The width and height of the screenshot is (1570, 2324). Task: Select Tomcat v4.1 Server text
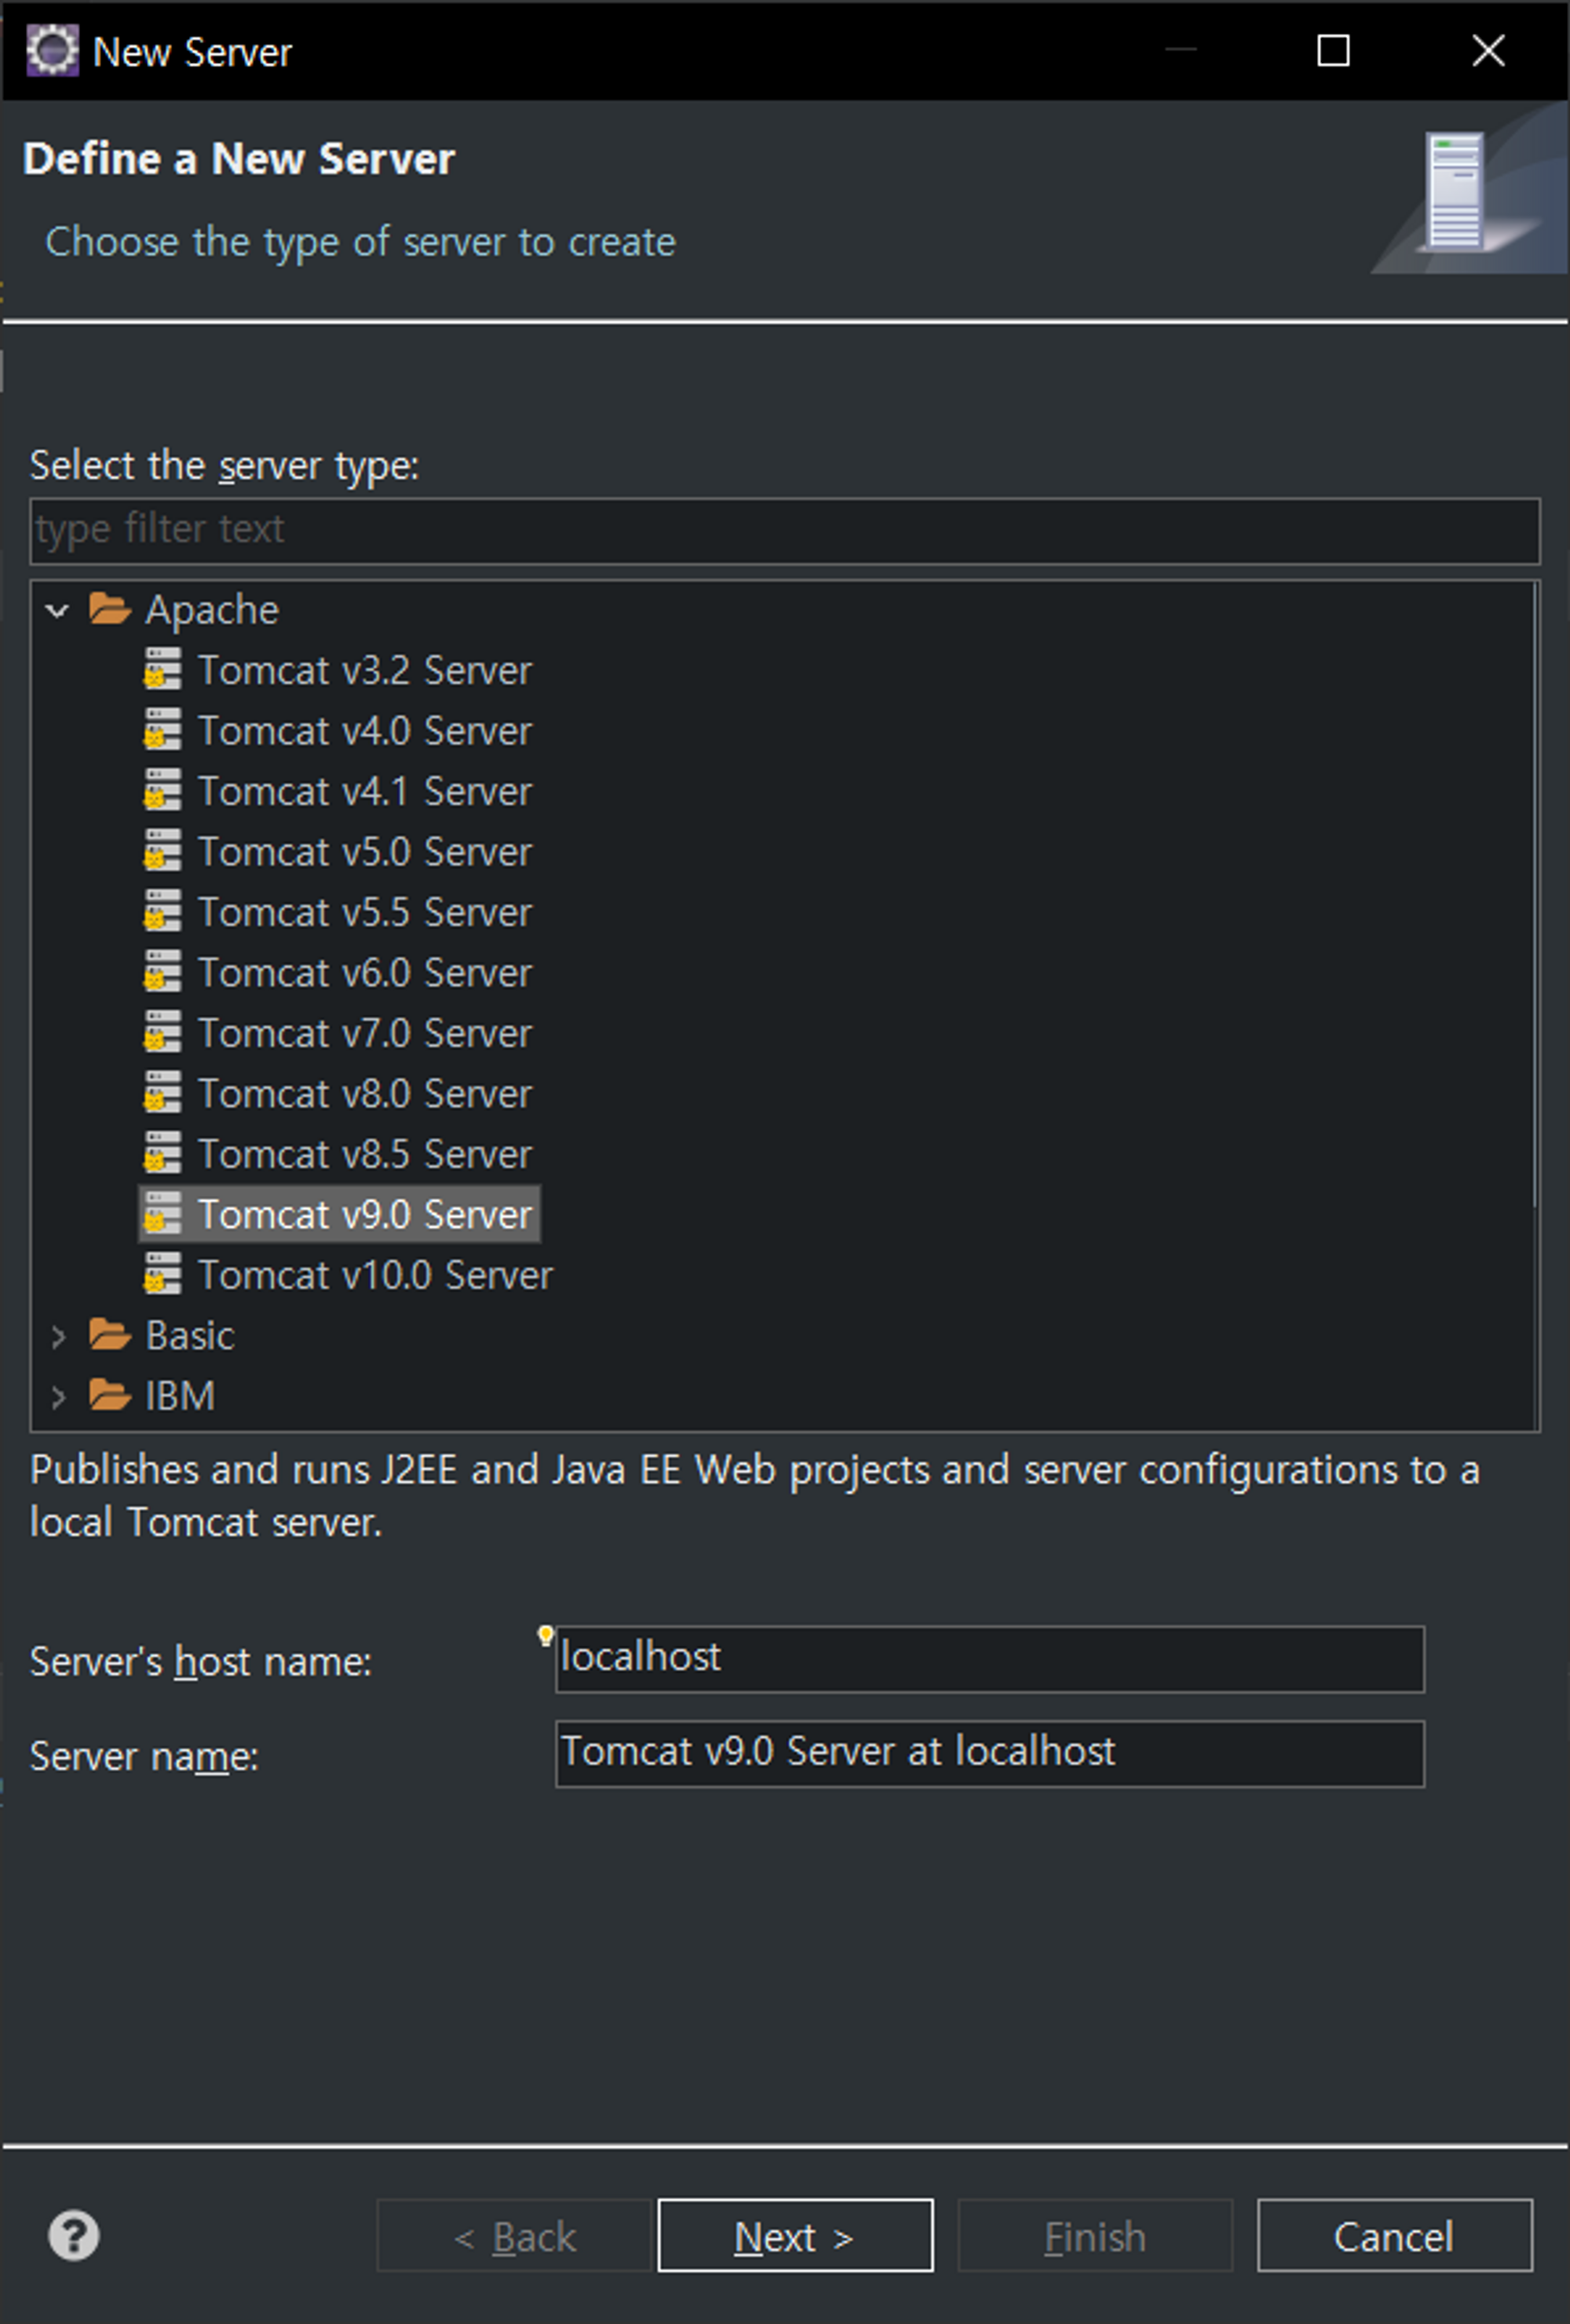(x=365, y=791)
